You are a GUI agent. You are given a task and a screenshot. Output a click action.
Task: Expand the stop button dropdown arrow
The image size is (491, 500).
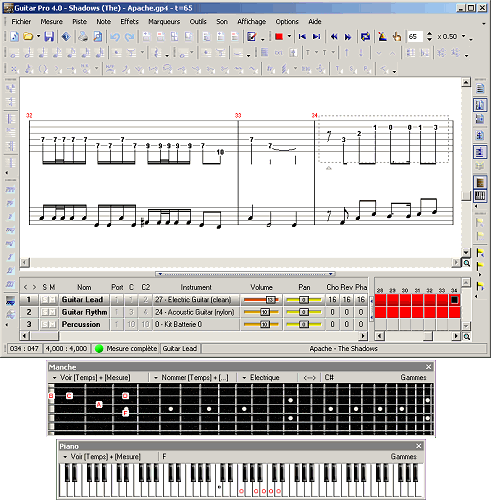(289, 36)
